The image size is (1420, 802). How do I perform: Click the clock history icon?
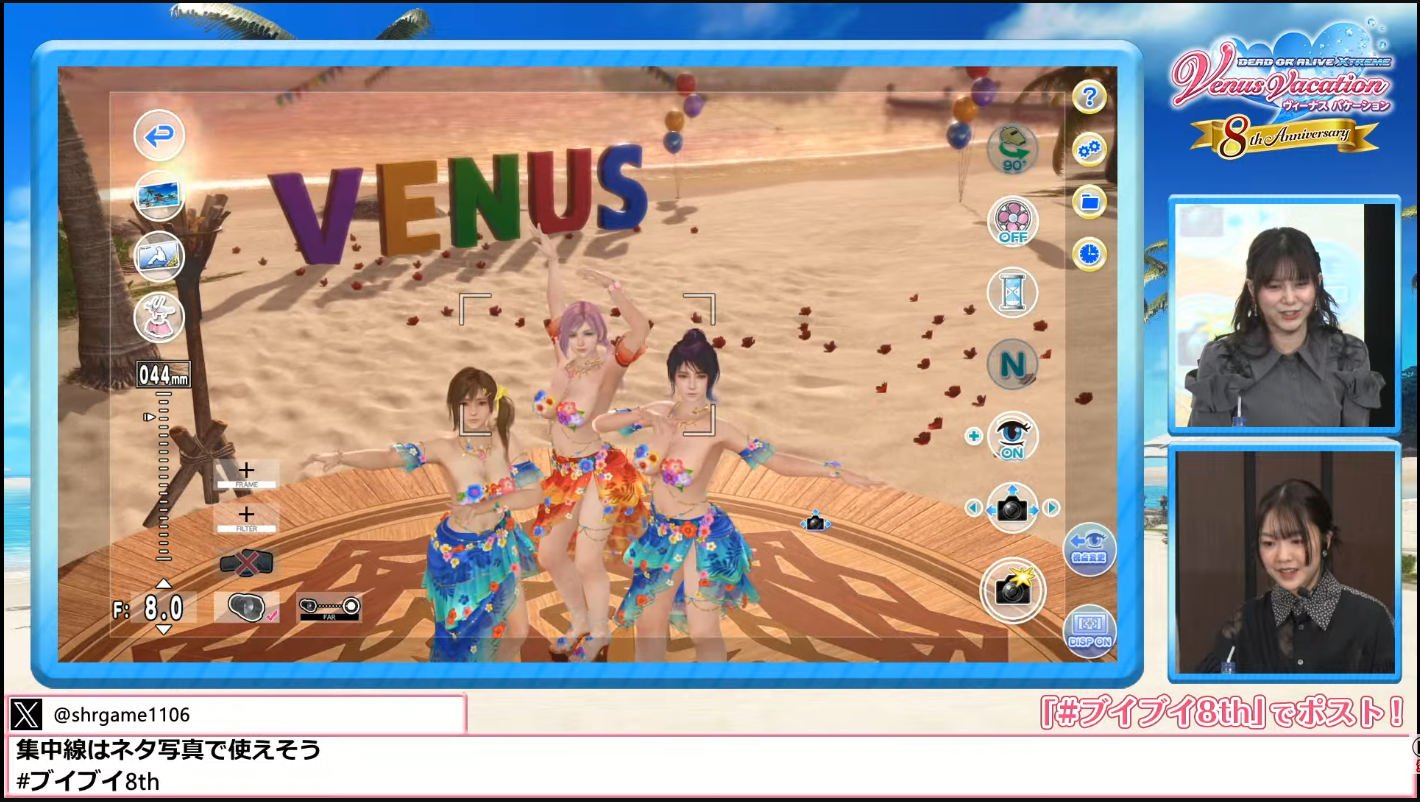pyautogui.click(x=1089, y=254)
